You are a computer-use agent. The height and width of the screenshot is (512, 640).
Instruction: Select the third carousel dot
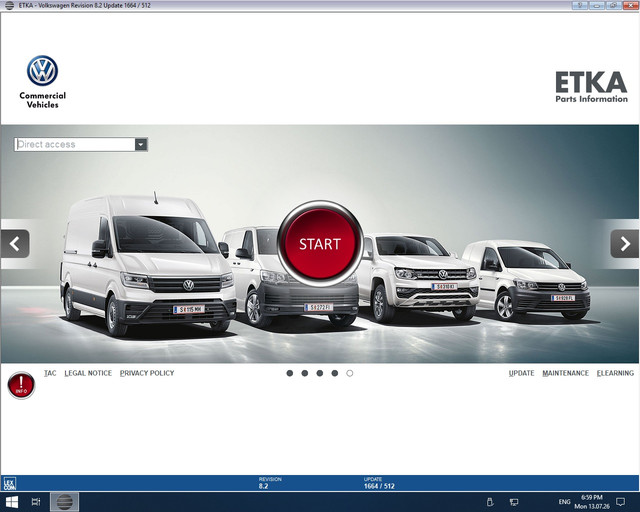[320, 373]
